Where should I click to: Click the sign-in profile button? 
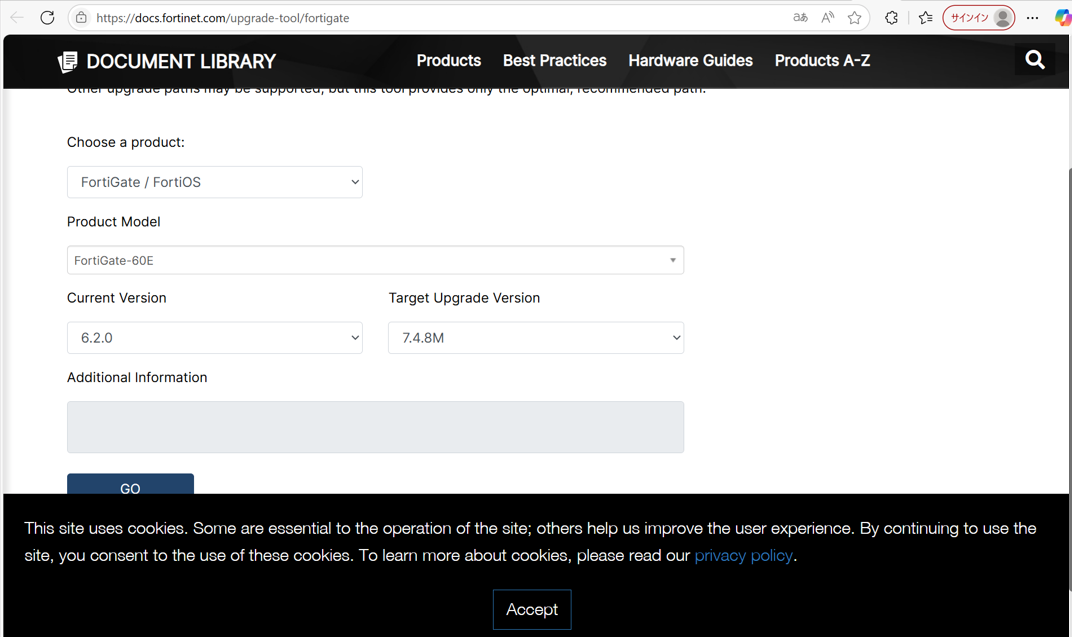click(978, 18)
